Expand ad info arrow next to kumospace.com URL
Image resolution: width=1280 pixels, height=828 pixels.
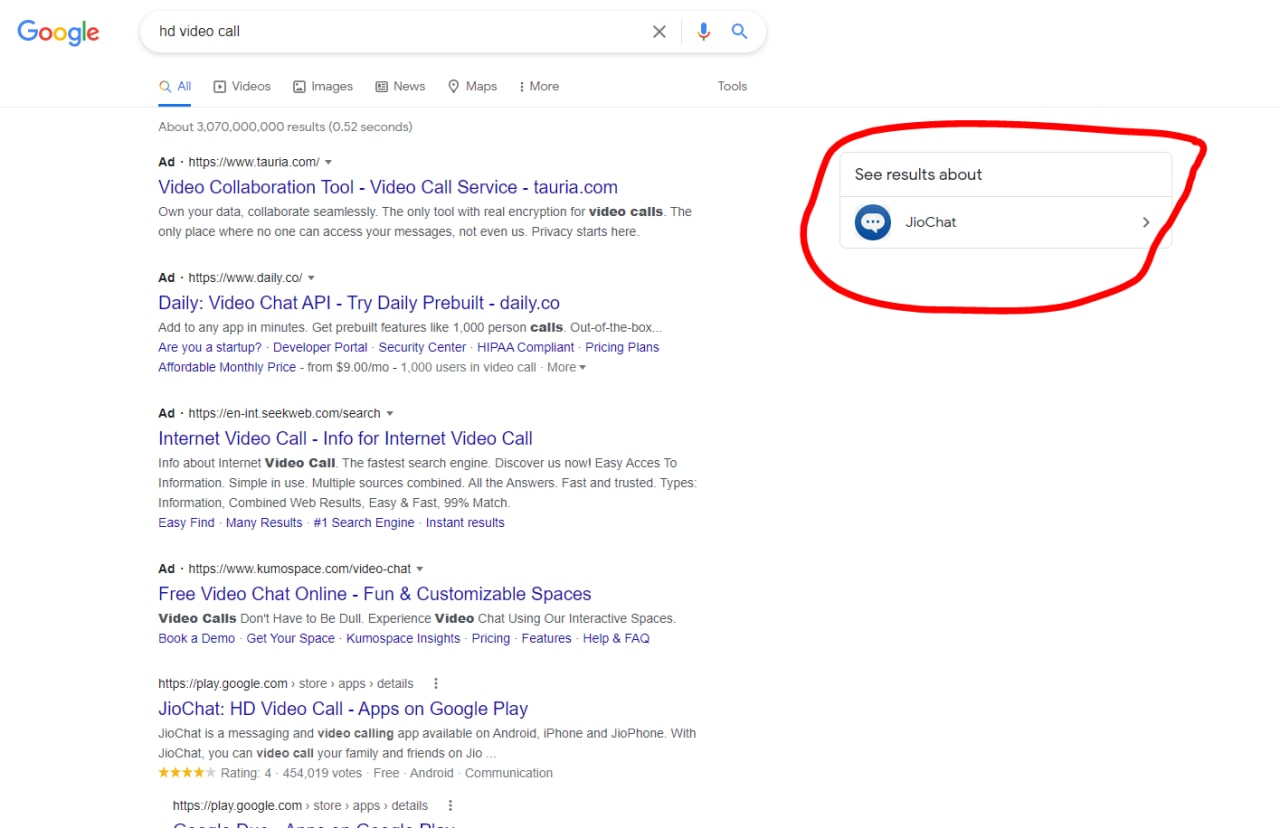coord(420,569)
